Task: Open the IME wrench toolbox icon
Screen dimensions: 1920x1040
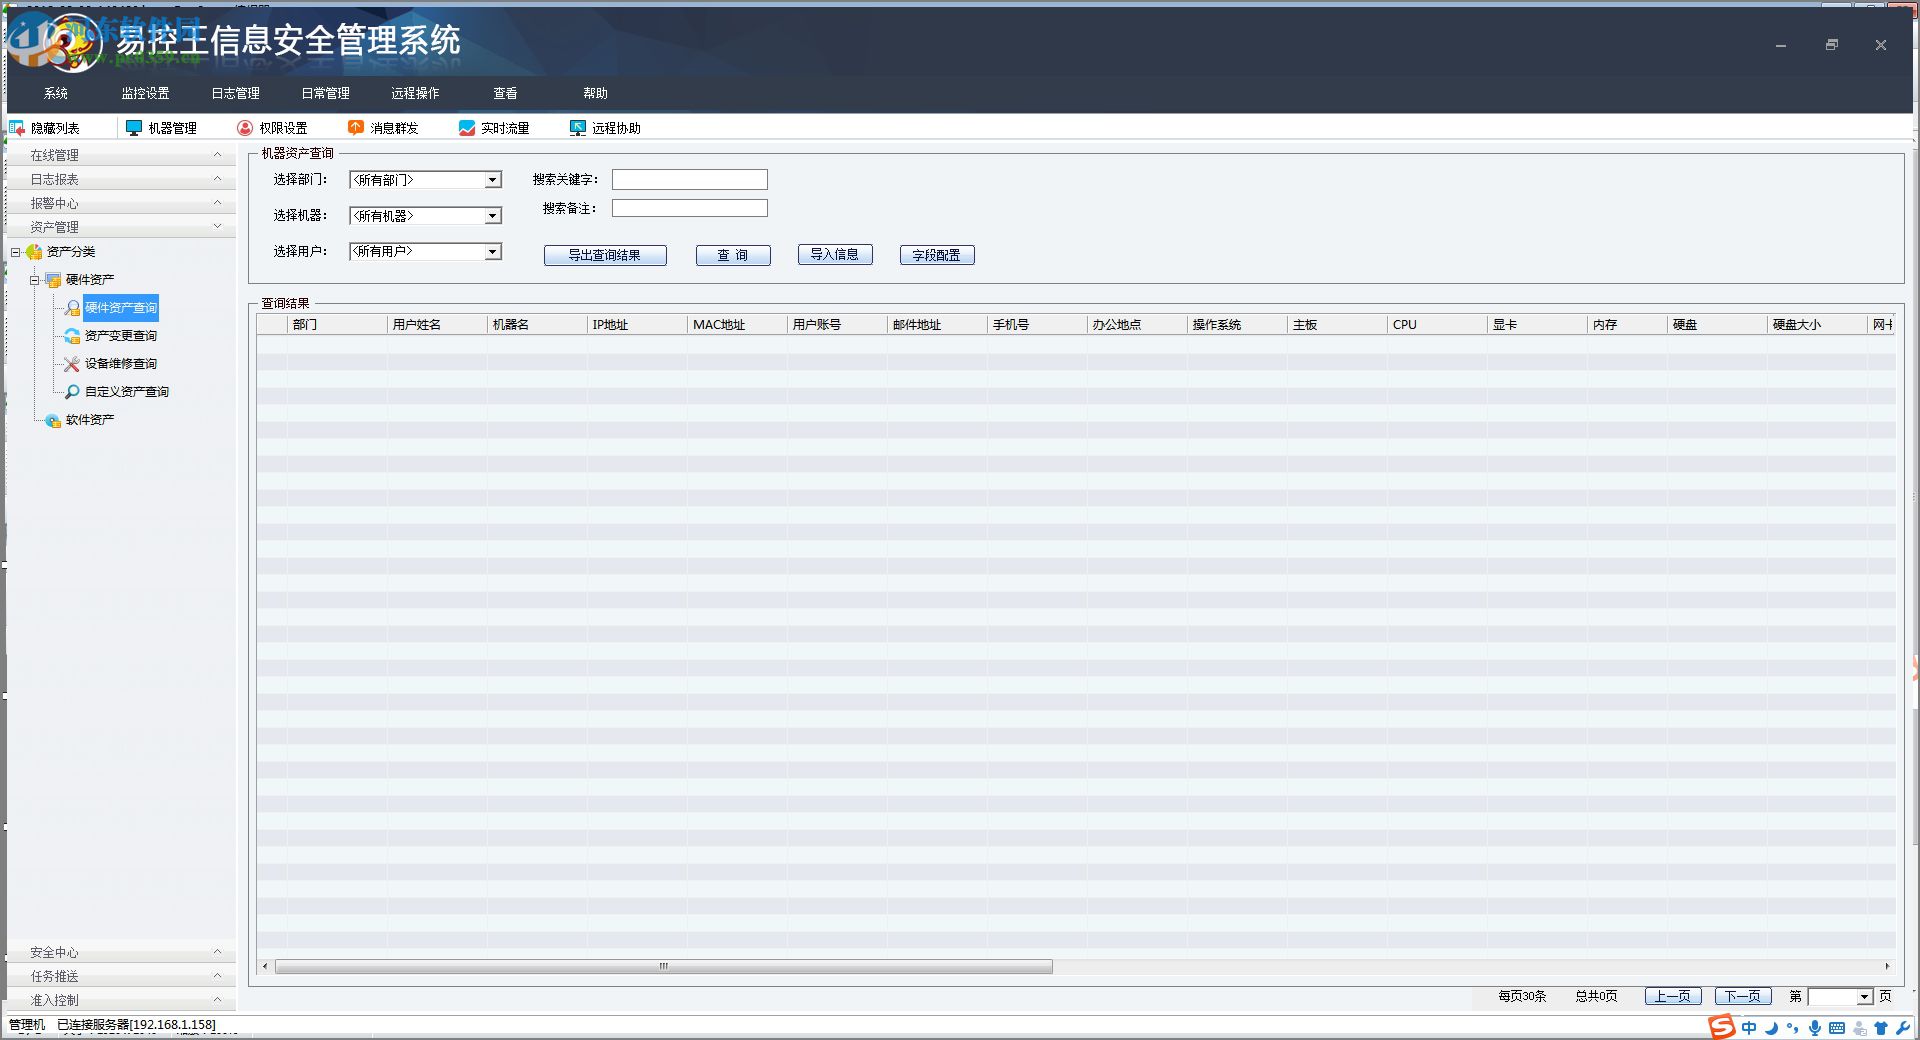Action: tap(1902, 1028)
